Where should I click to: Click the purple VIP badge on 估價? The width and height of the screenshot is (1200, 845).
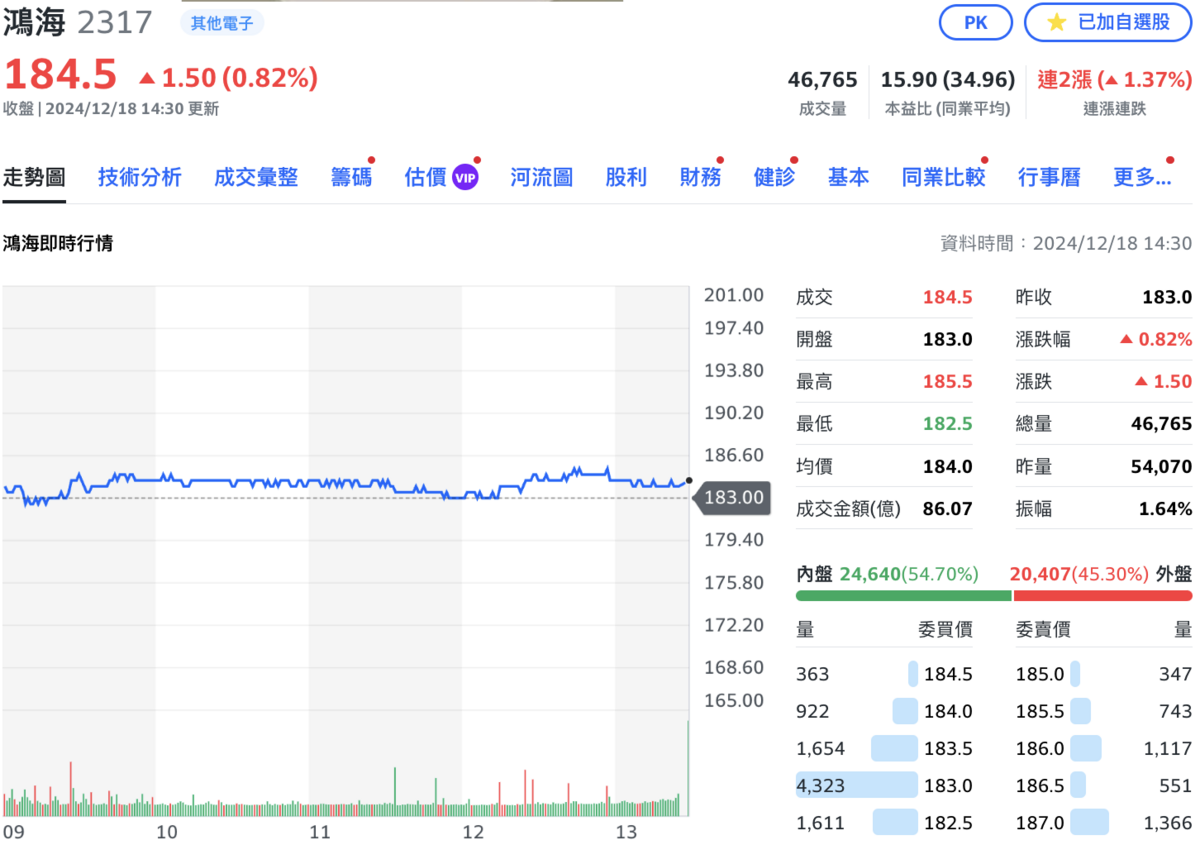point(465,178)
